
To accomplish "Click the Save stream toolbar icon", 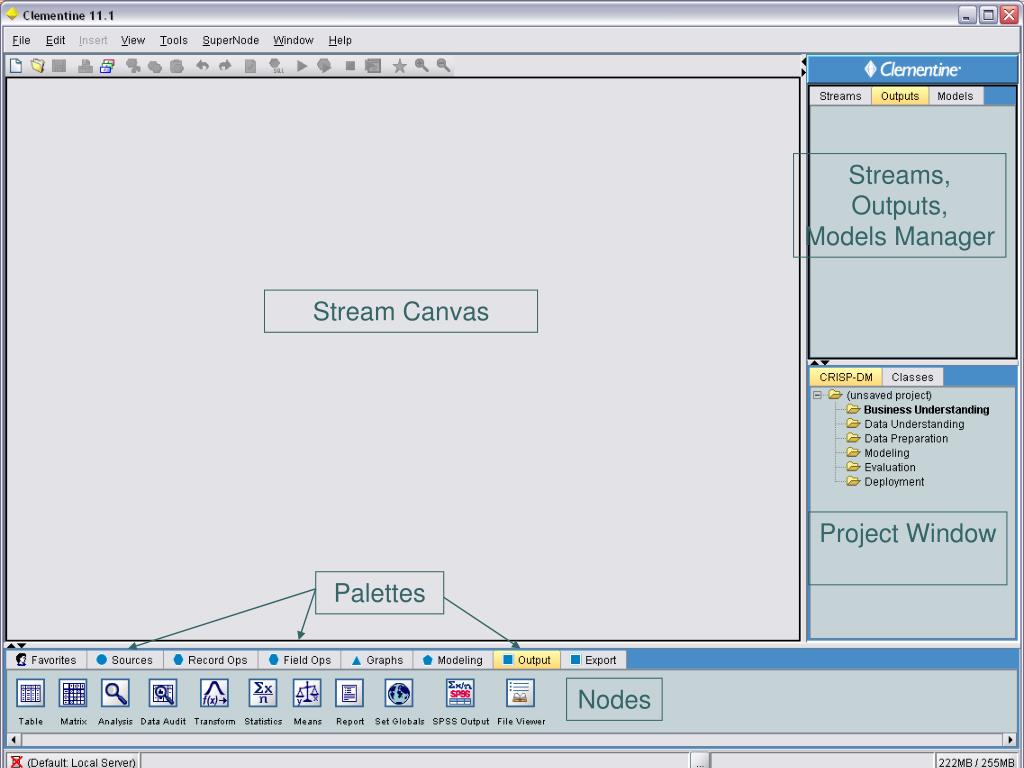I will click(x=59, y=65).
